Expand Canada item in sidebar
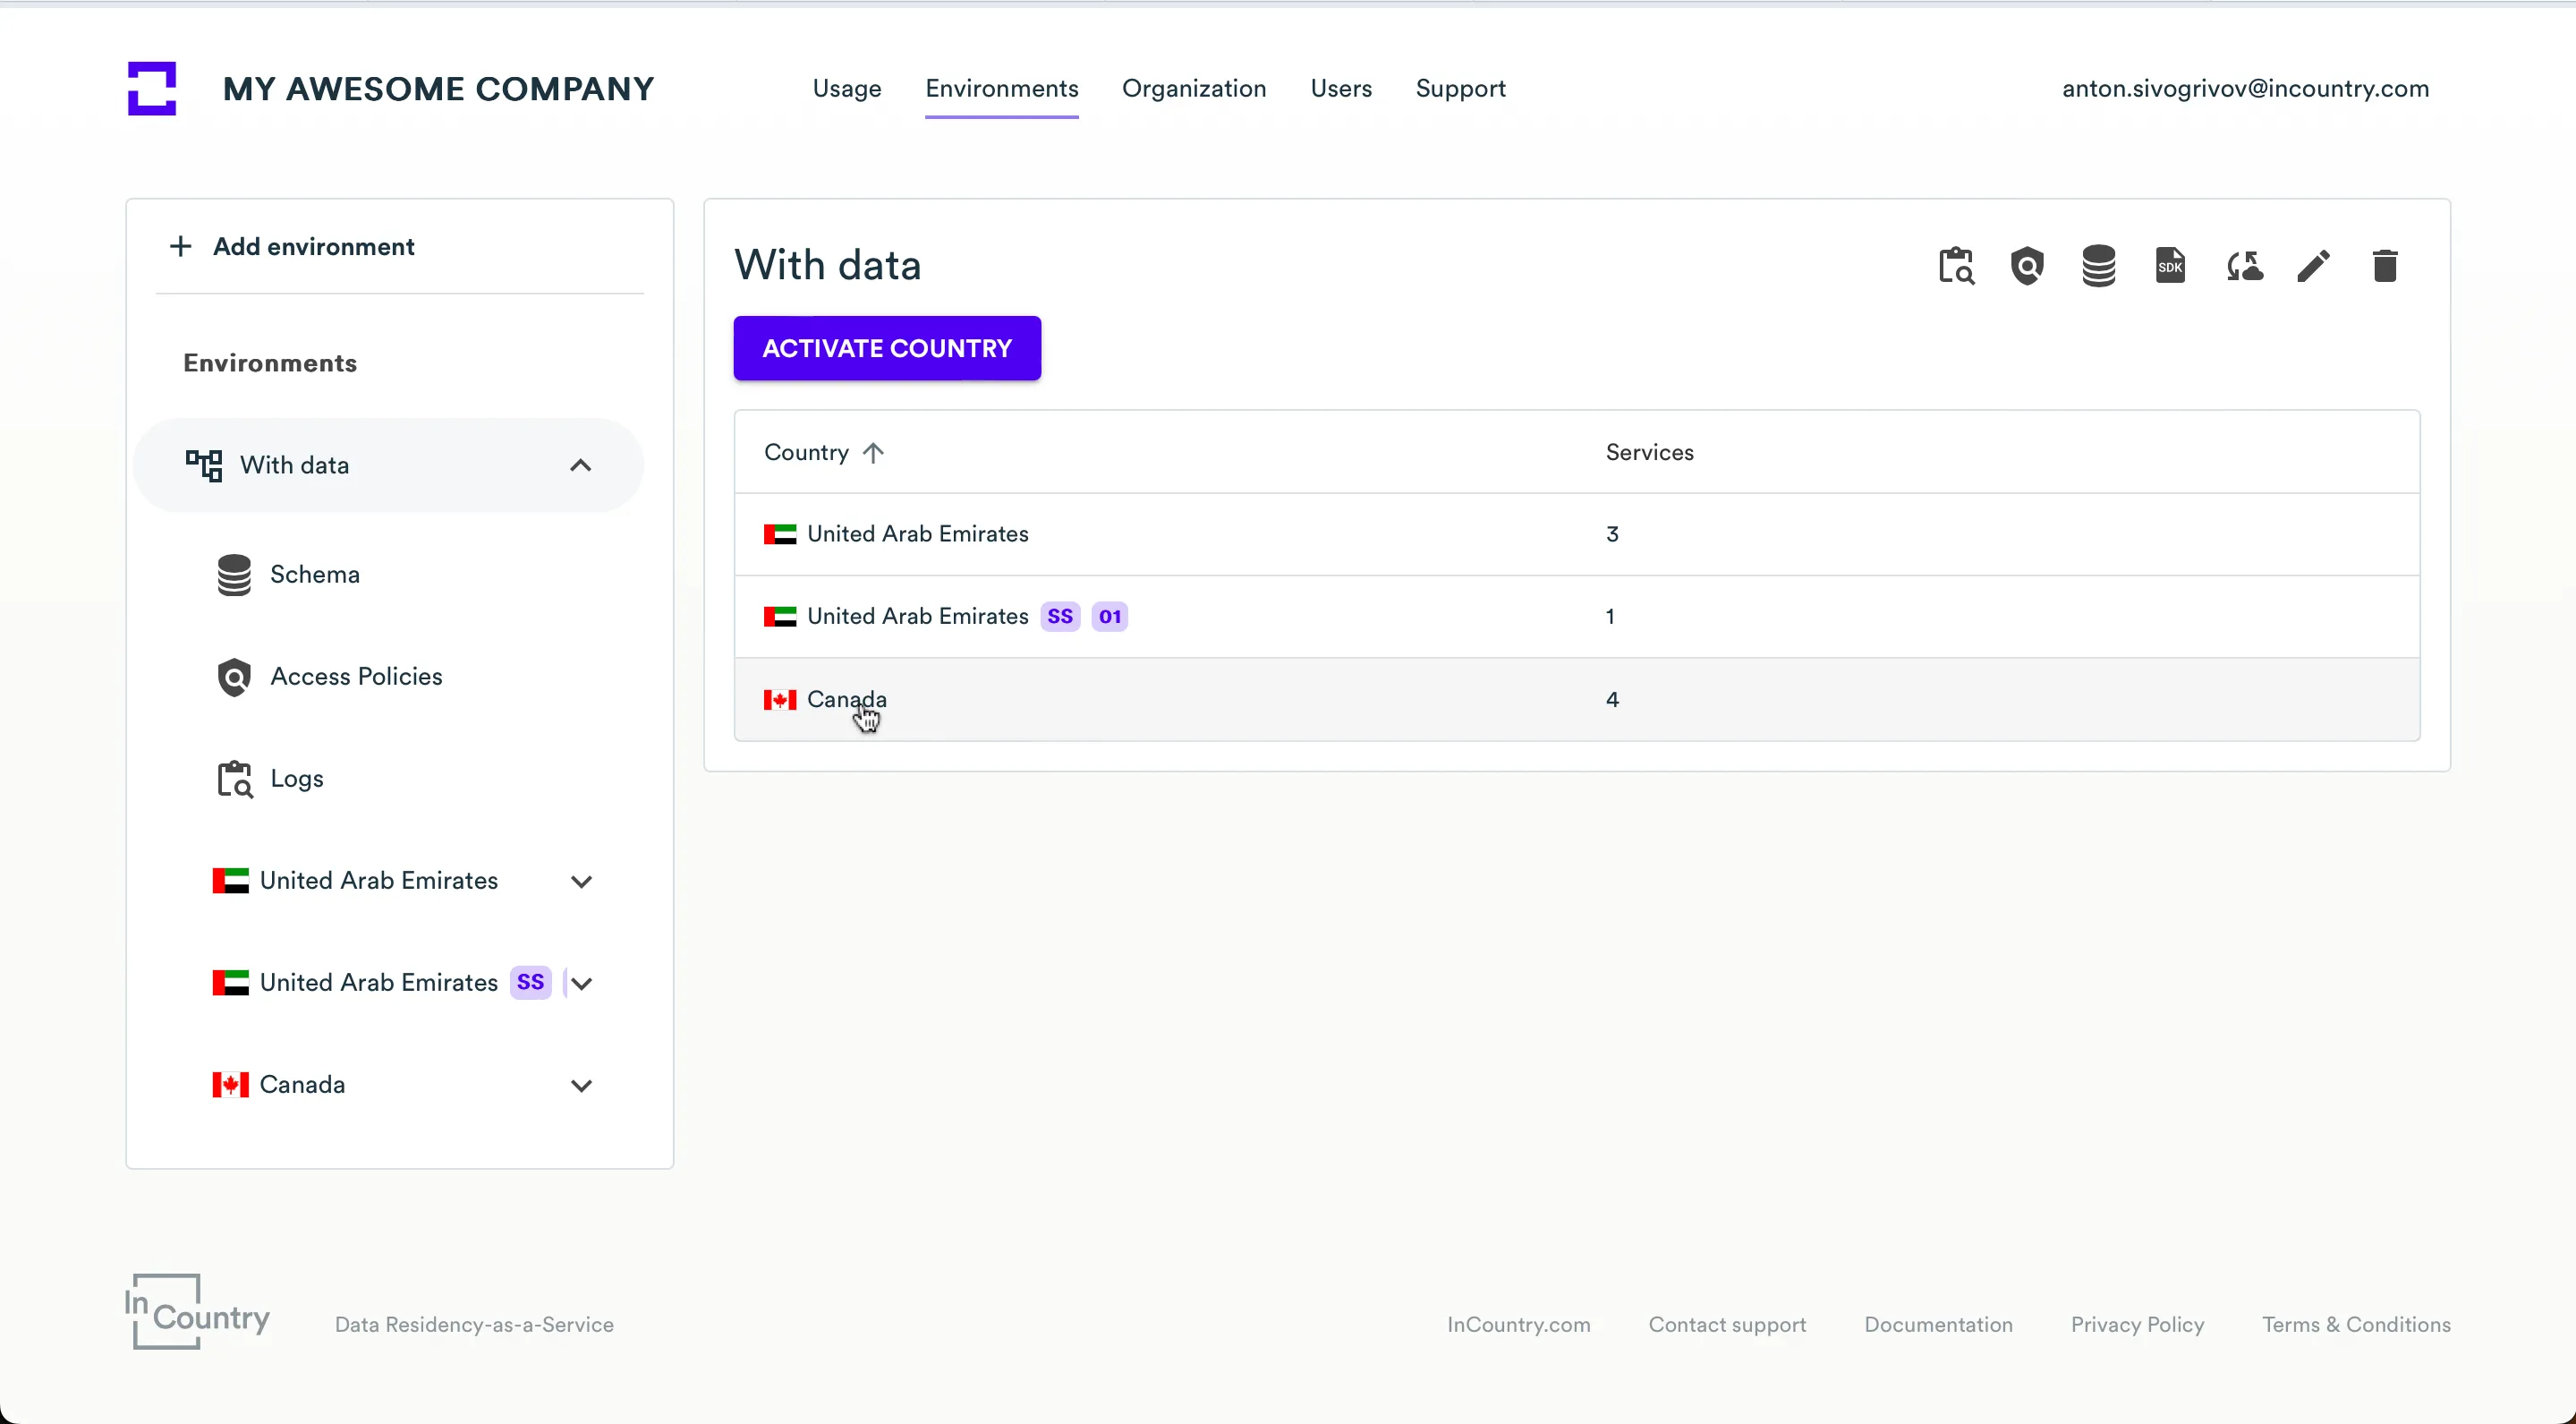 click(581, 1086)
